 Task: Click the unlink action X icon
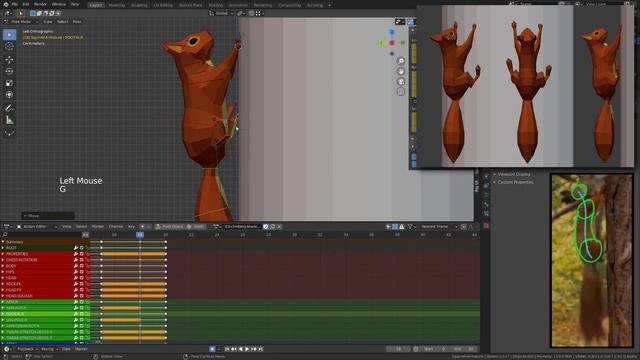click(279, 227)
